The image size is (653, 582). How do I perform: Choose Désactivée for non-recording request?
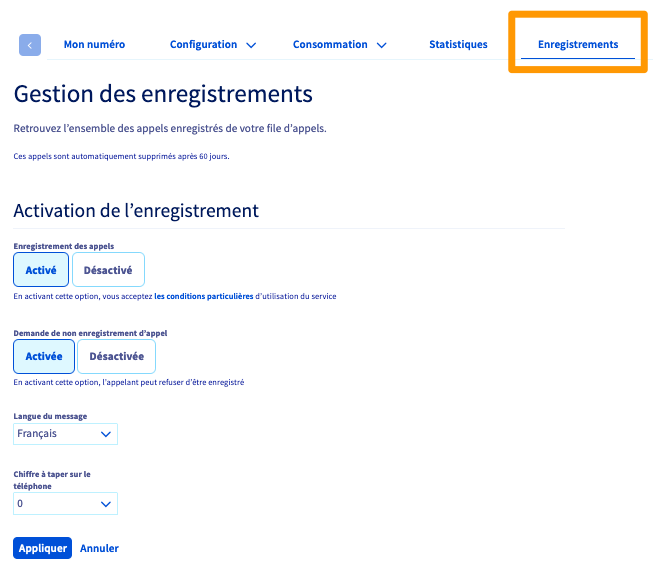[116, 356]
